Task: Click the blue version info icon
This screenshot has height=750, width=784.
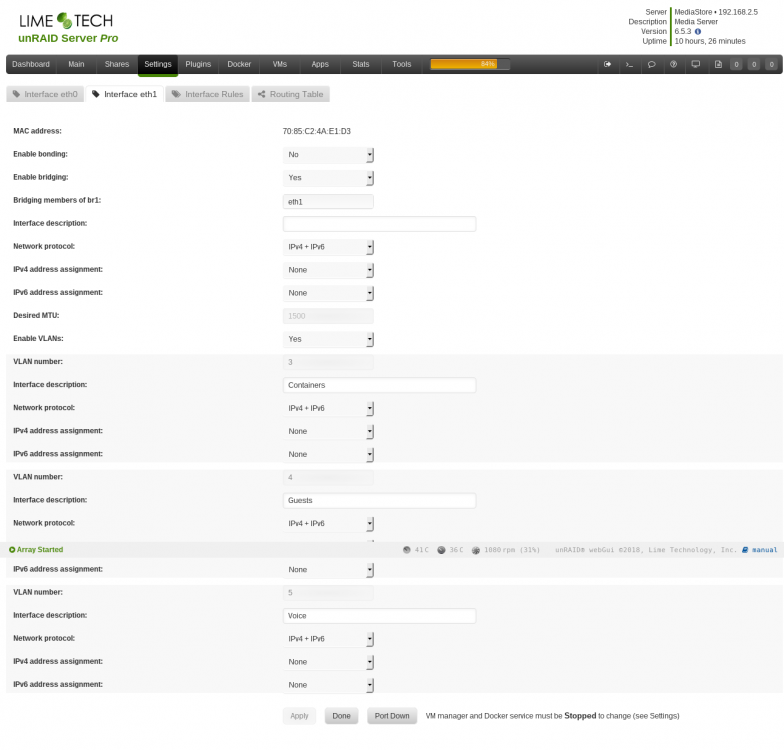Action: click(x=698, y=32)
